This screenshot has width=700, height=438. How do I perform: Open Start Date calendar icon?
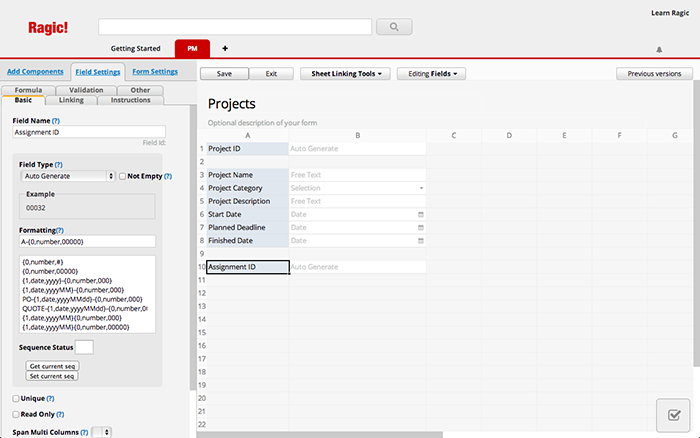421,214
